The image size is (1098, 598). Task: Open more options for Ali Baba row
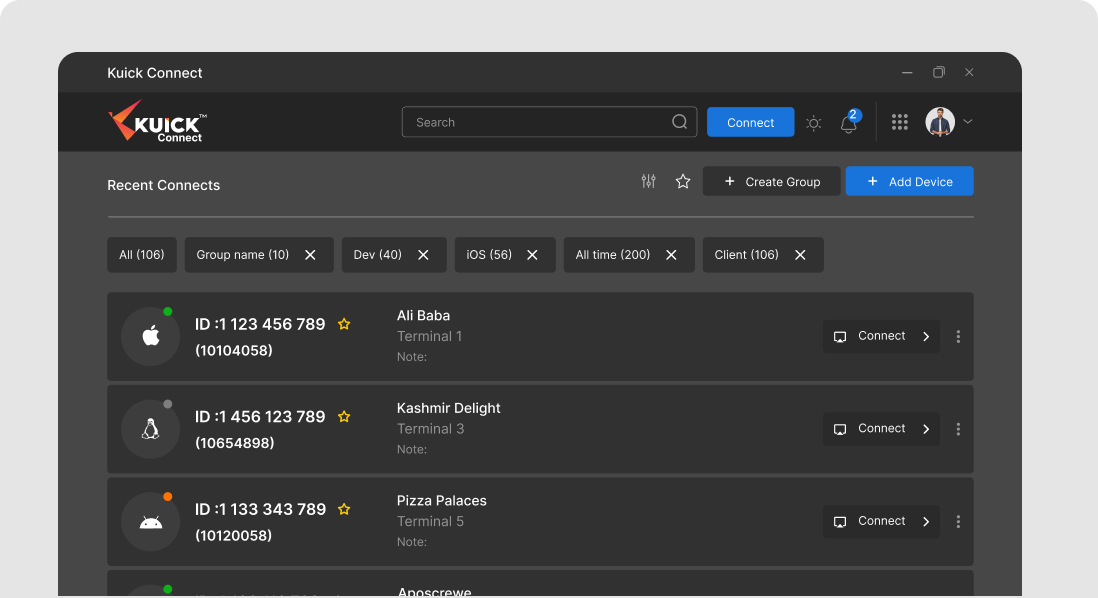tap(958, 337)
